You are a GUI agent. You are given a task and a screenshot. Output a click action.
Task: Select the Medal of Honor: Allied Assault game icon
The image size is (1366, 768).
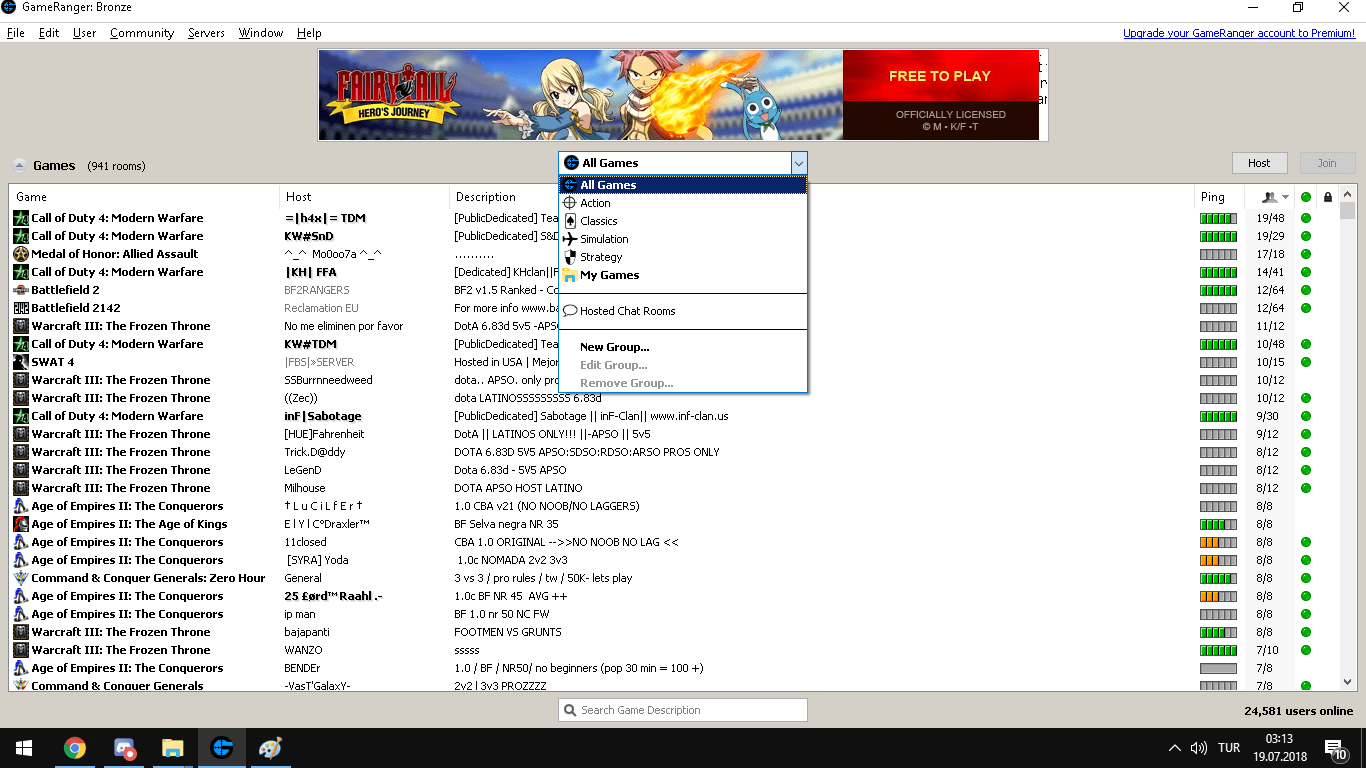coord(21,254)
